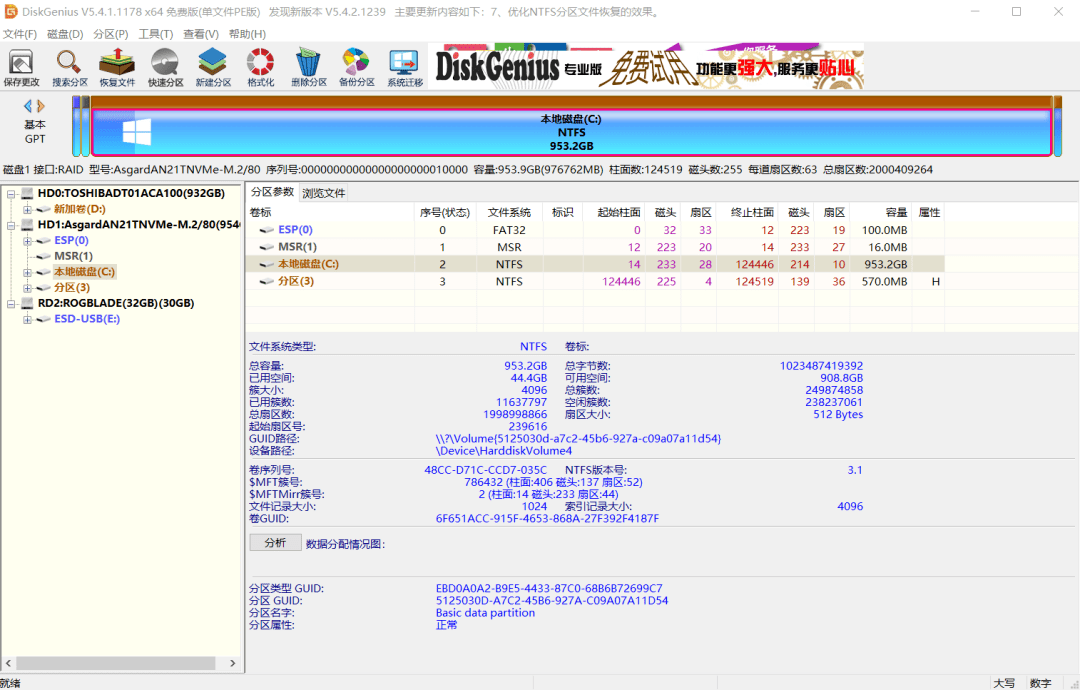Open the 文件(F) menu

(20, 34)
